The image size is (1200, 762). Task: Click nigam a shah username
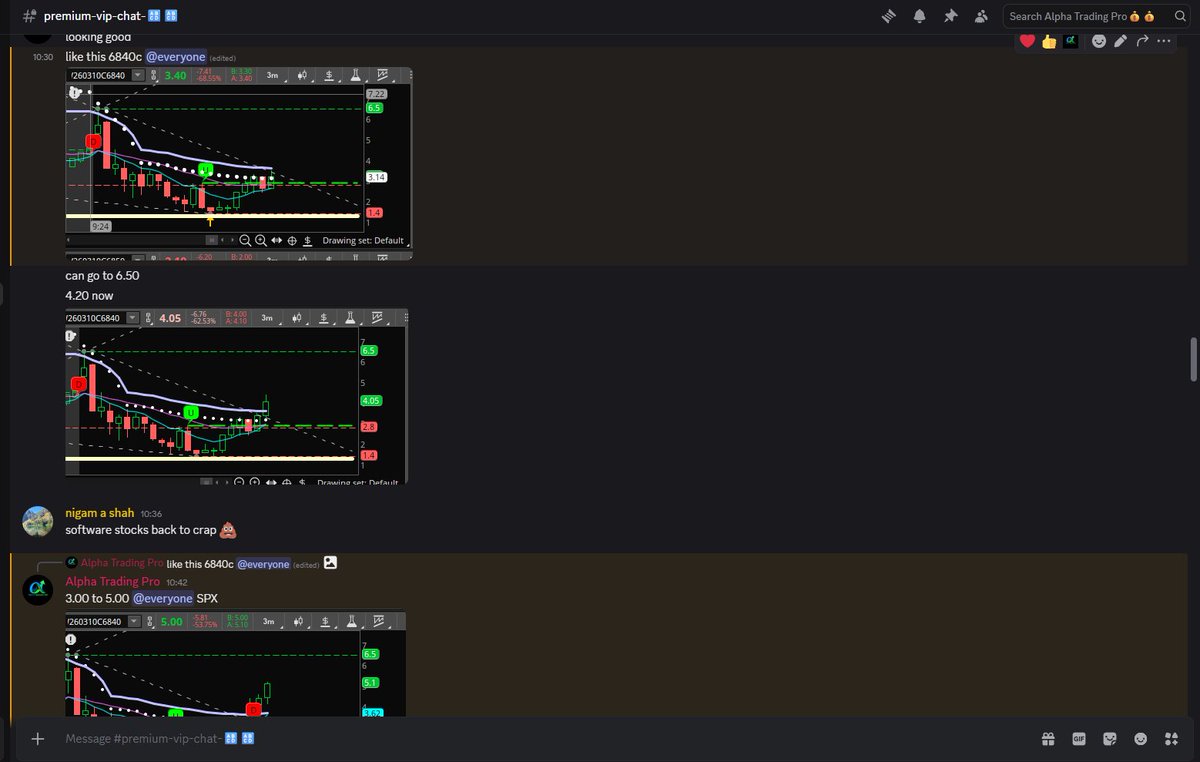click(100, 513)
